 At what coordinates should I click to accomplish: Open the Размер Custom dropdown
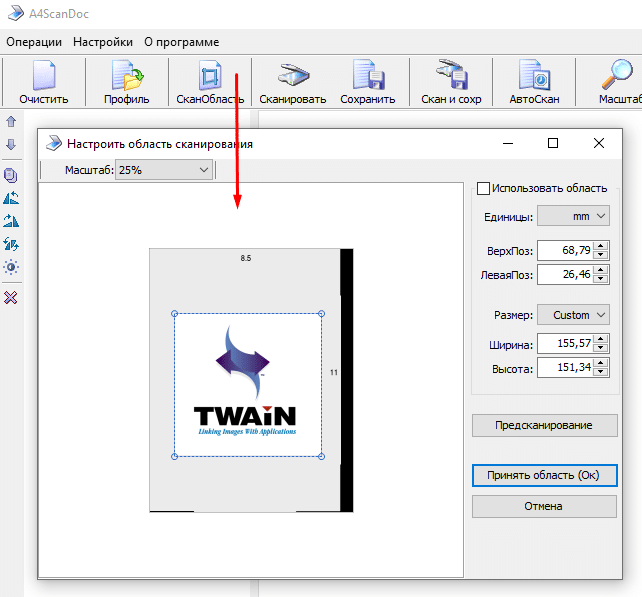pos(573,314)
